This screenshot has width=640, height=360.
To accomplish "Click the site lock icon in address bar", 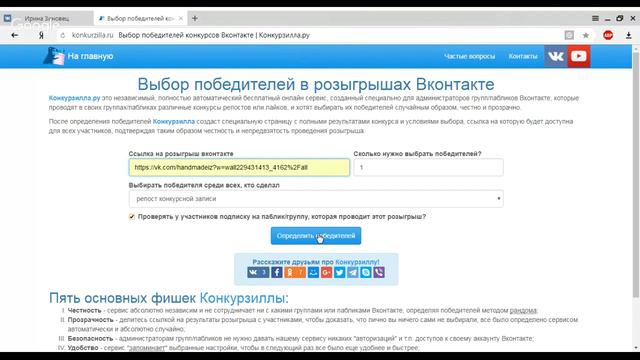I will click(62, 36).
